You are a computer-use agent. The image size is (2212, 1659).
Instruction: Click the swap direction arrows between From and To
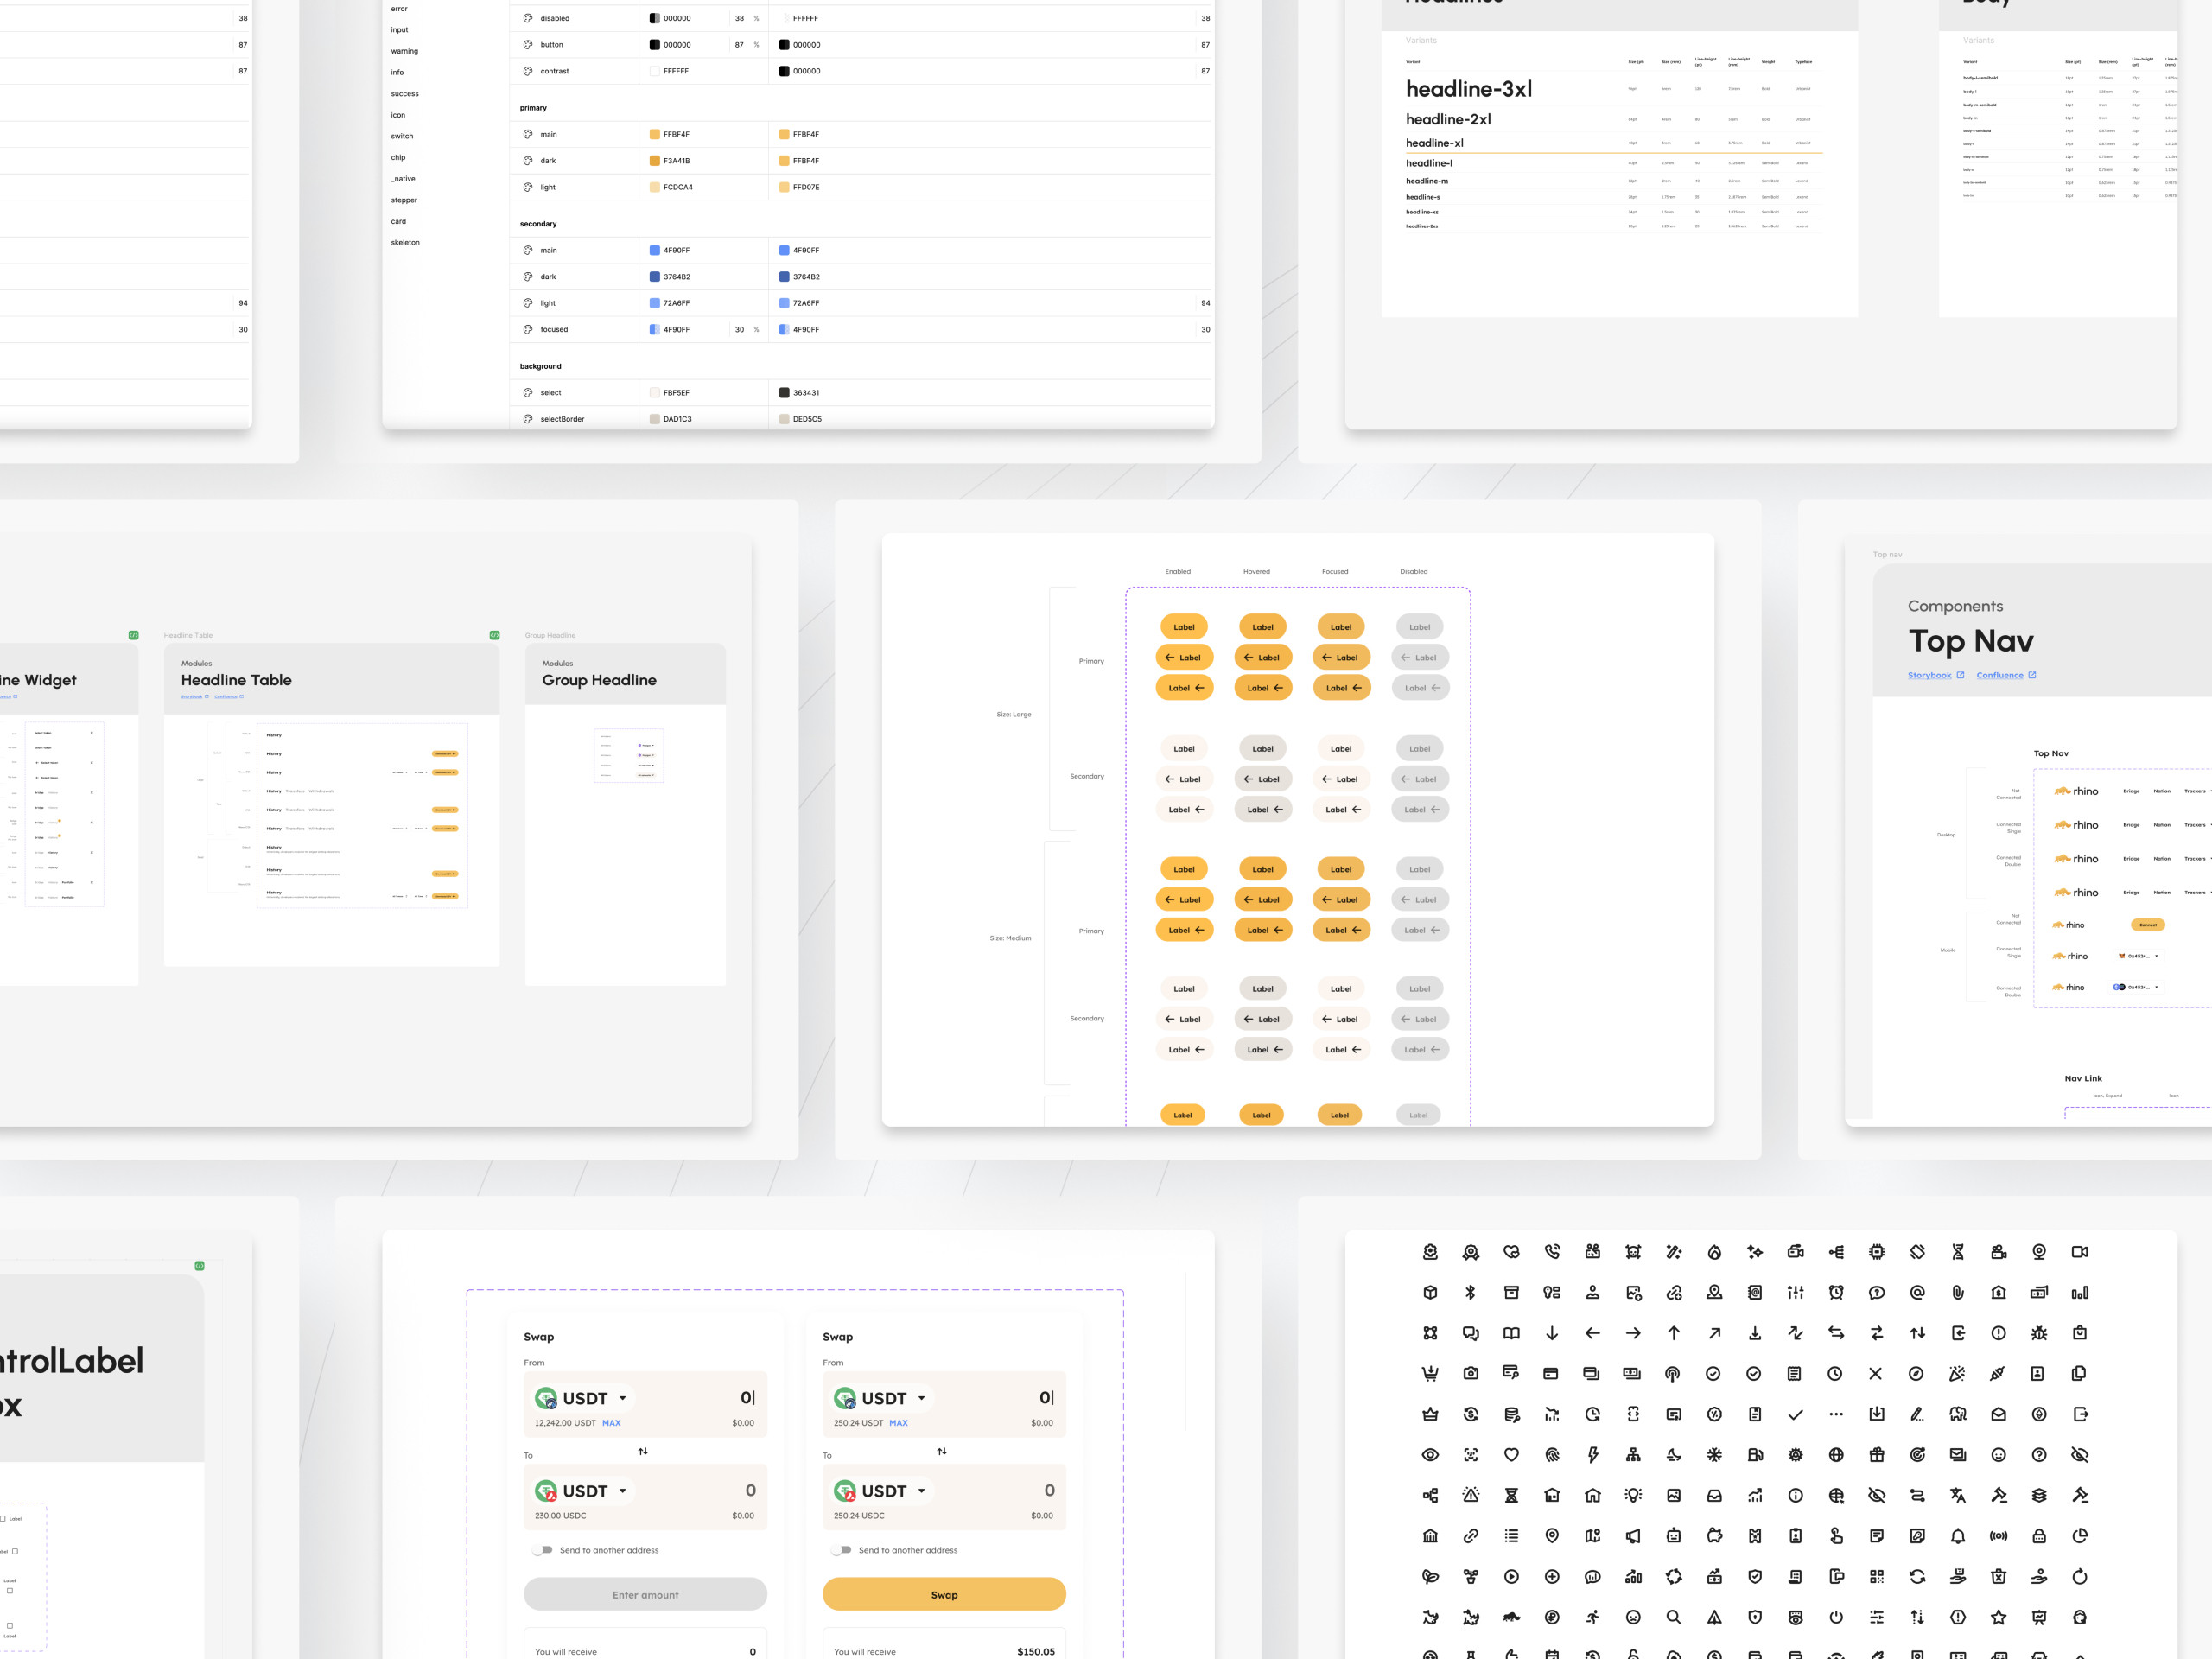point(645,1451)
